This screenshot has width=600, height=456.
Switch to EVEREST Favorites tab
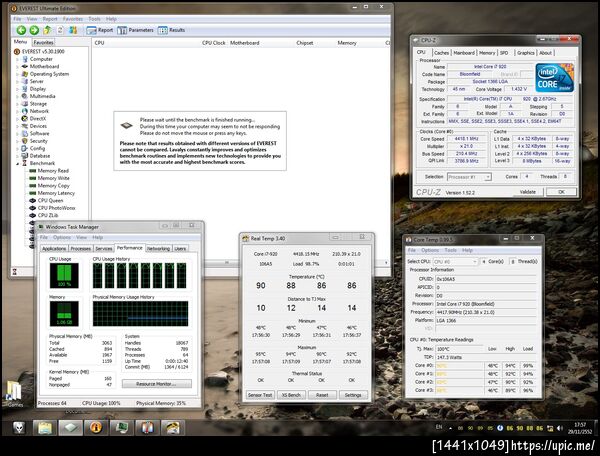(43, 42)
